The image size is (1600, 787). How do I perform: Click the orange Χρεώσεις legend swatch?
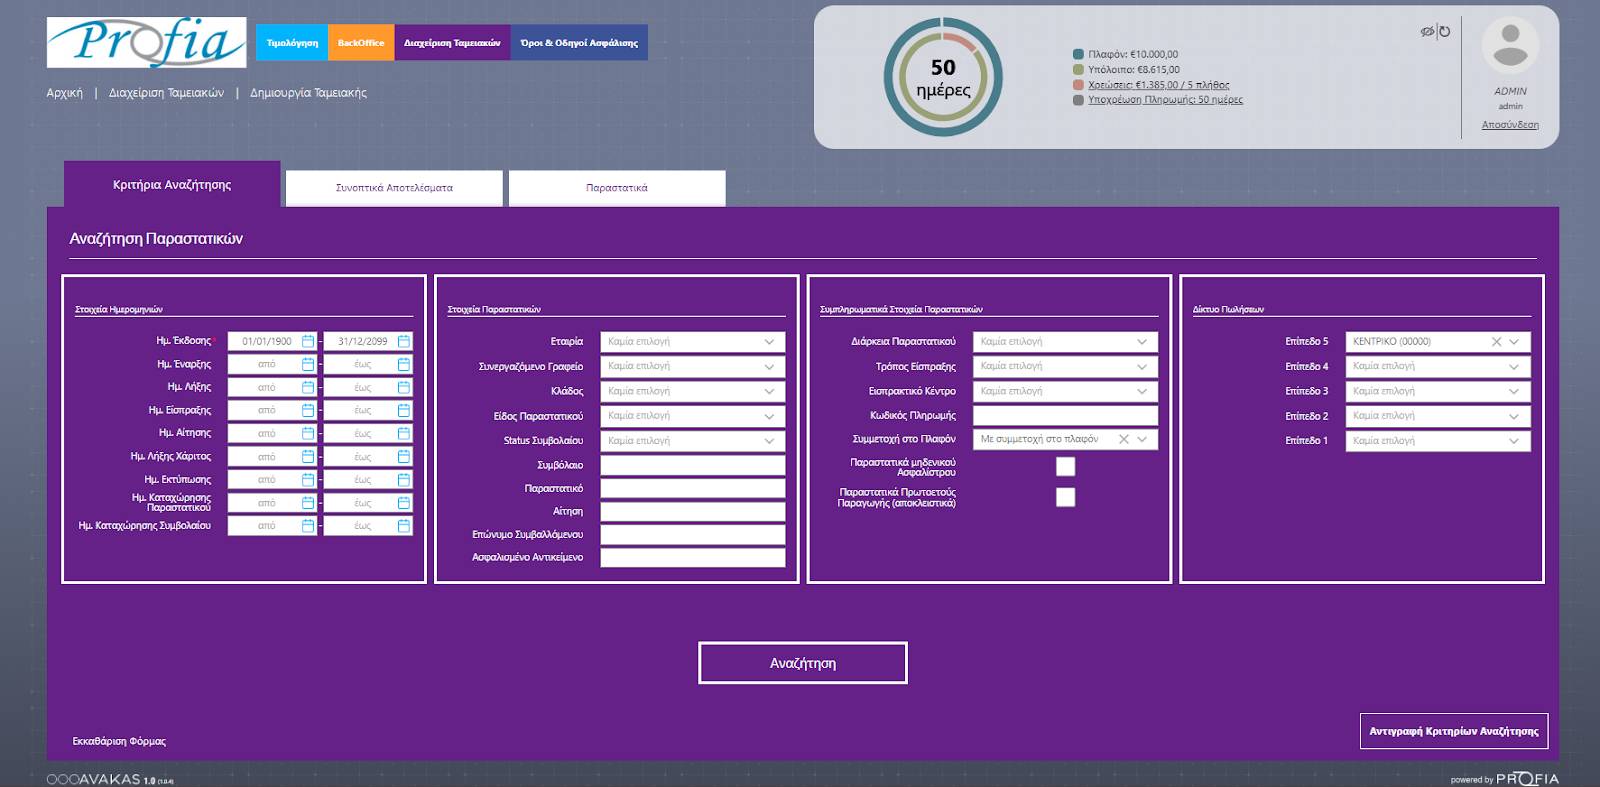point(1078,85)
